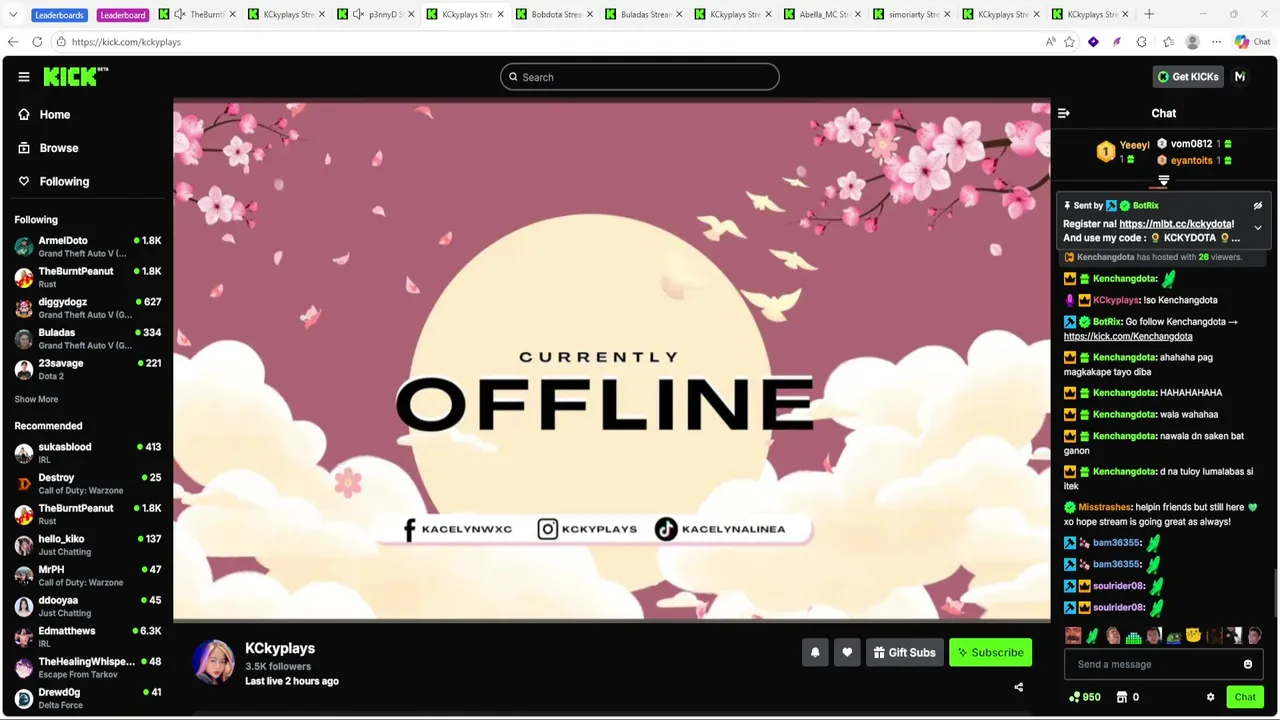The image size is (1280, 720).
Task: Click the green Chat send button
Action: click(1245, 697)
